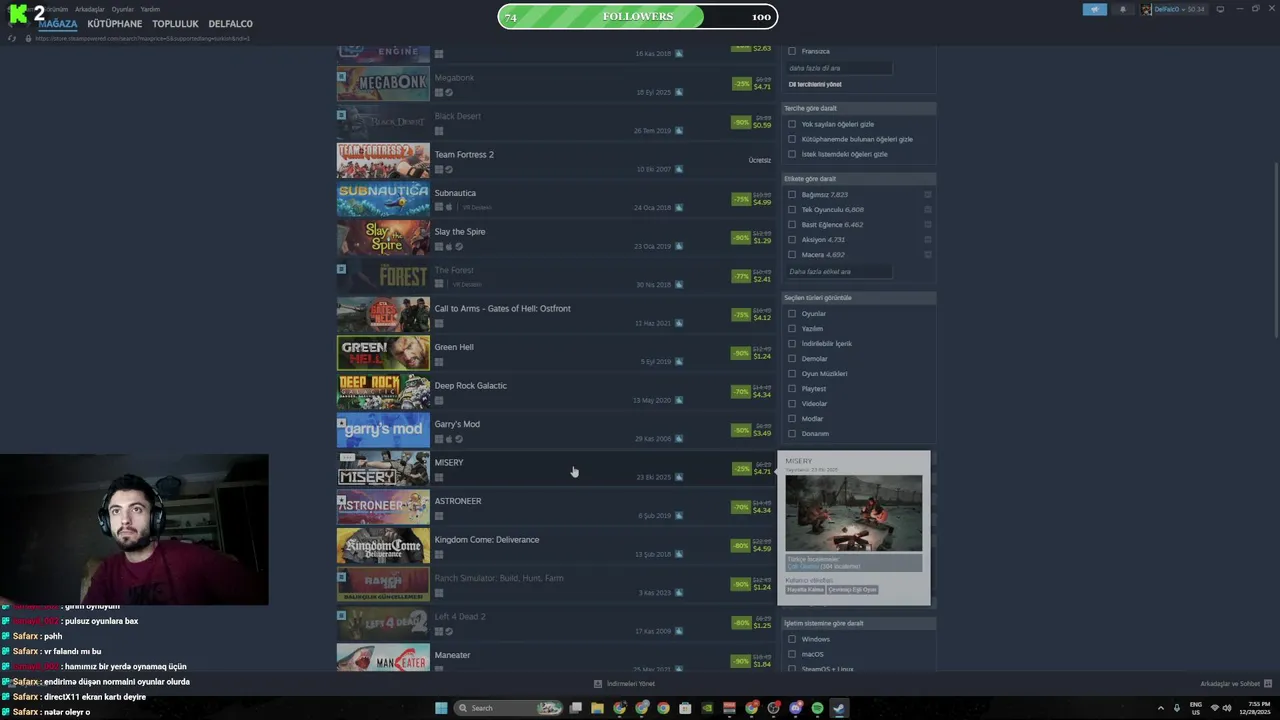Collapse the 'Tercihe göre daralt' section
The image size is (1280, 720).
point(859,108)
